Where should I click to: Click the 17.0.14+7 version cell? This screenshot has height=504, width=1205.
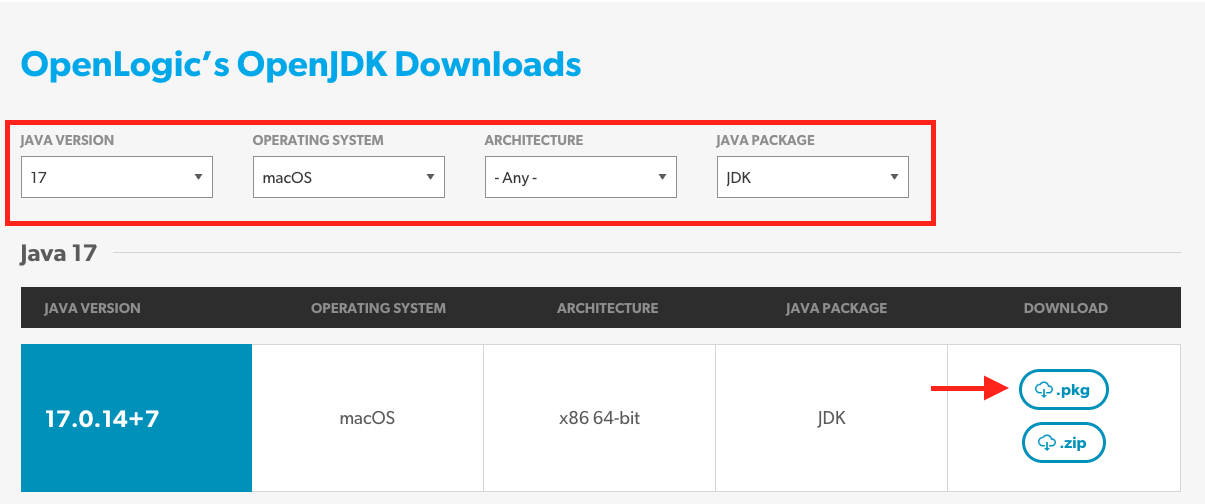coord(137,418)
